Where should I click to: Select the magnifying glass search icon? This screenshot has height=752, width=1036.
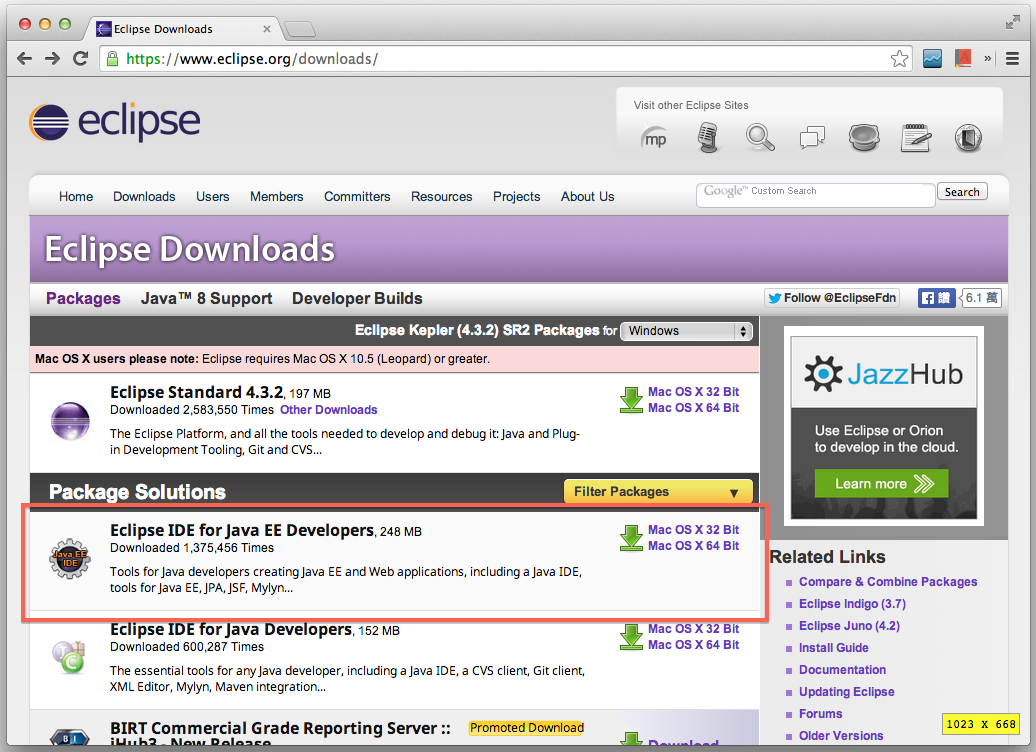[758, 137]
